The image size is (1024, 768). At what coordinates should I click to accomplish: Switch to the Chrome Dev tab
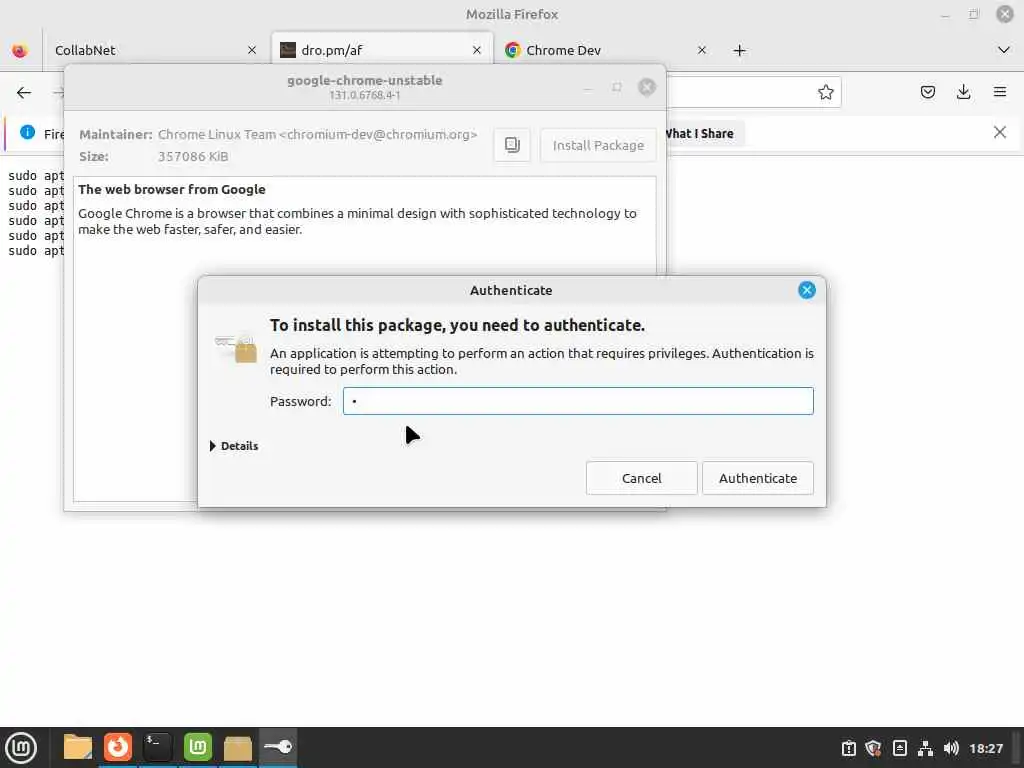click(605, 50)
